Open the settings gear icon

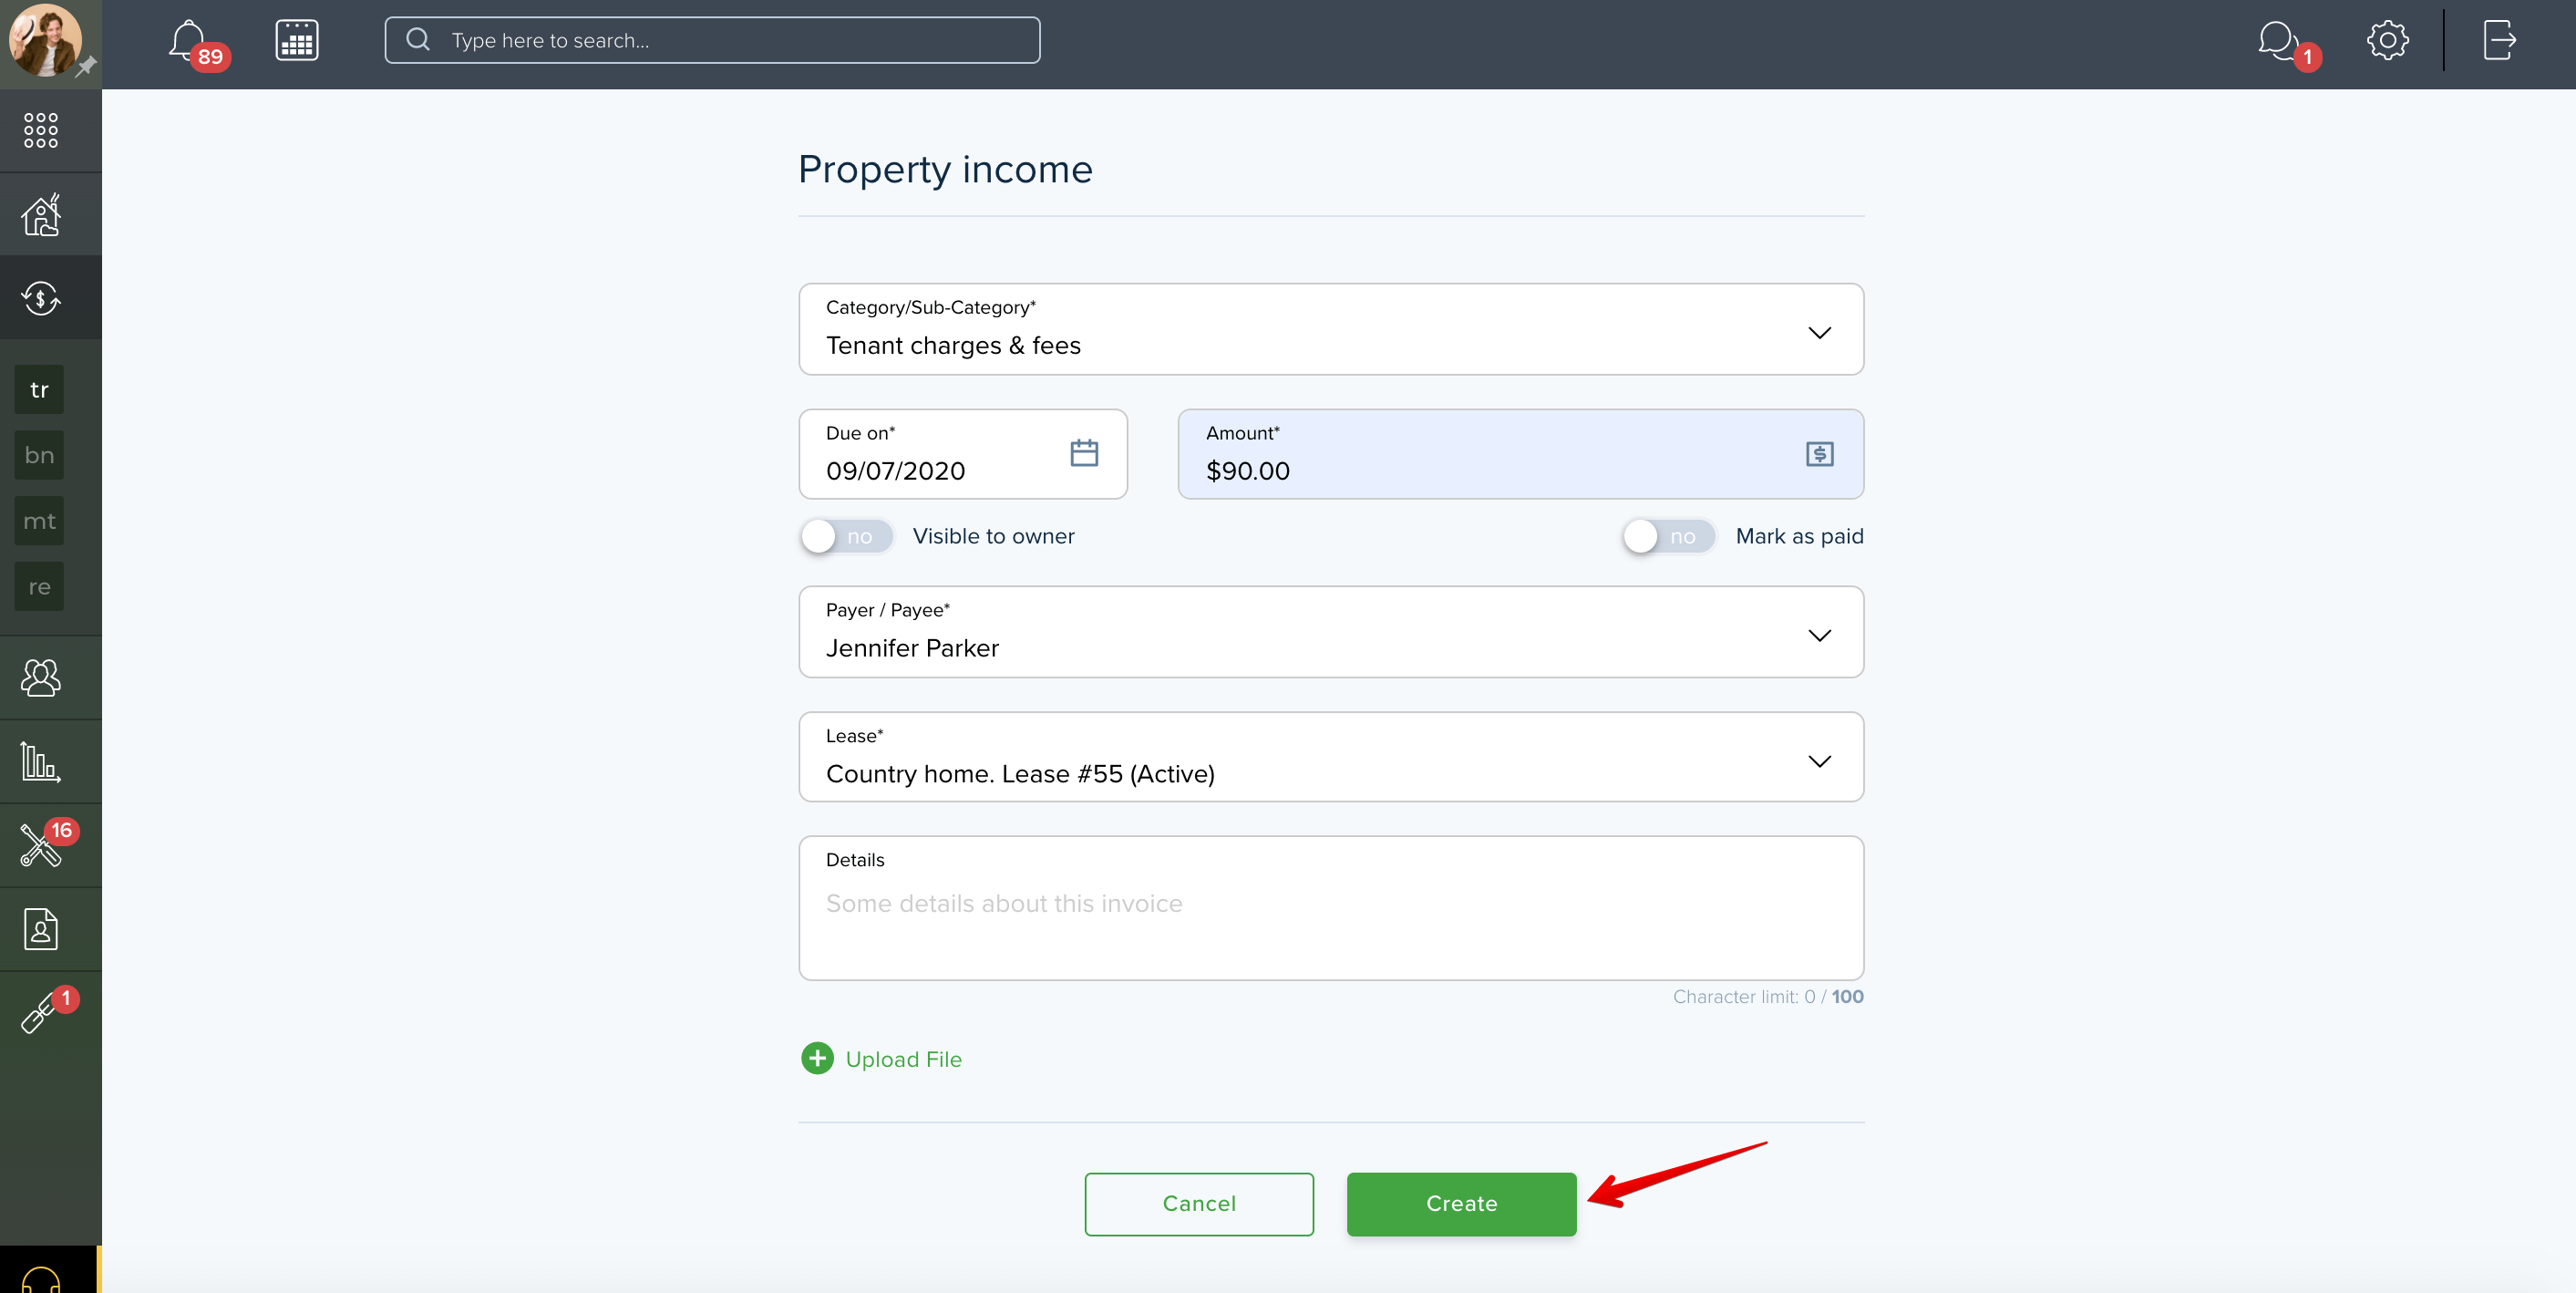pyautogui.click(x=2387, y=40)
